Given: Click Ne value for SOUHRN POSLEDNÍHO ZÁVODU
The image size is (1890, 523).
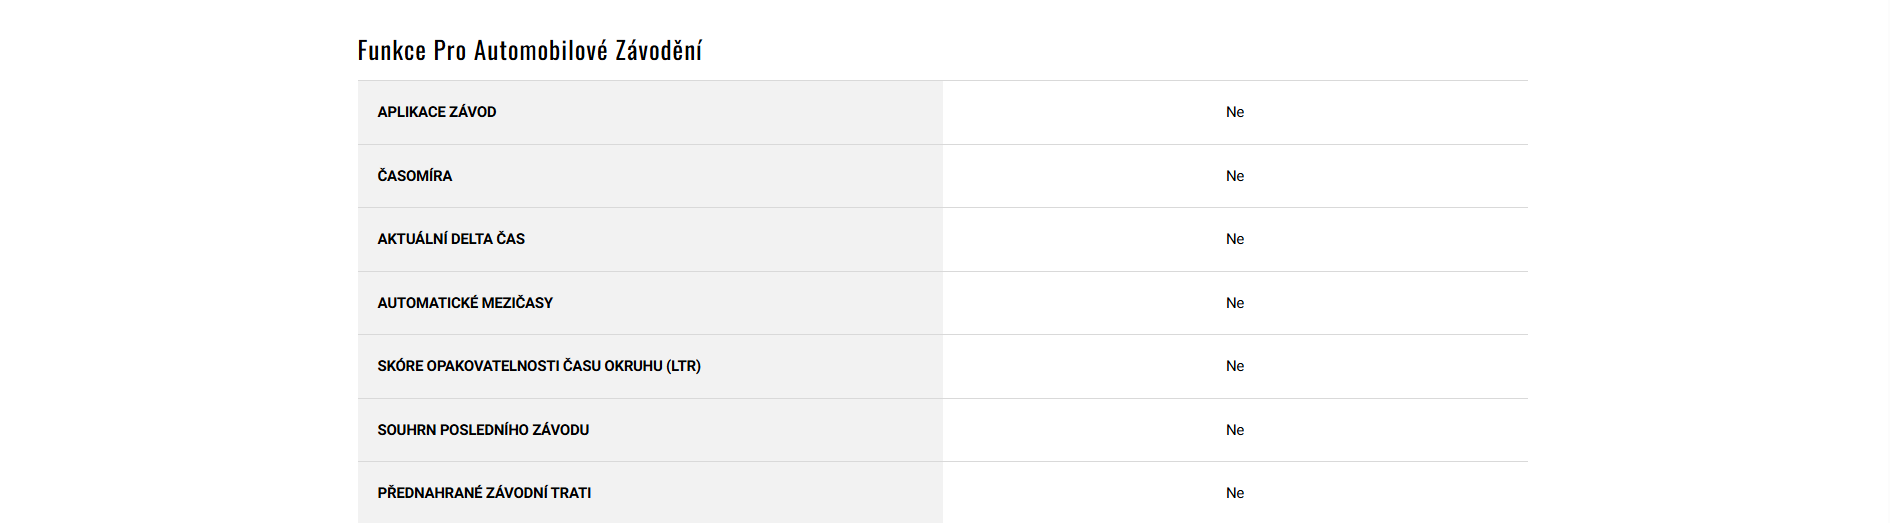Looking at the screenshot, I should tap(1235, 430).
